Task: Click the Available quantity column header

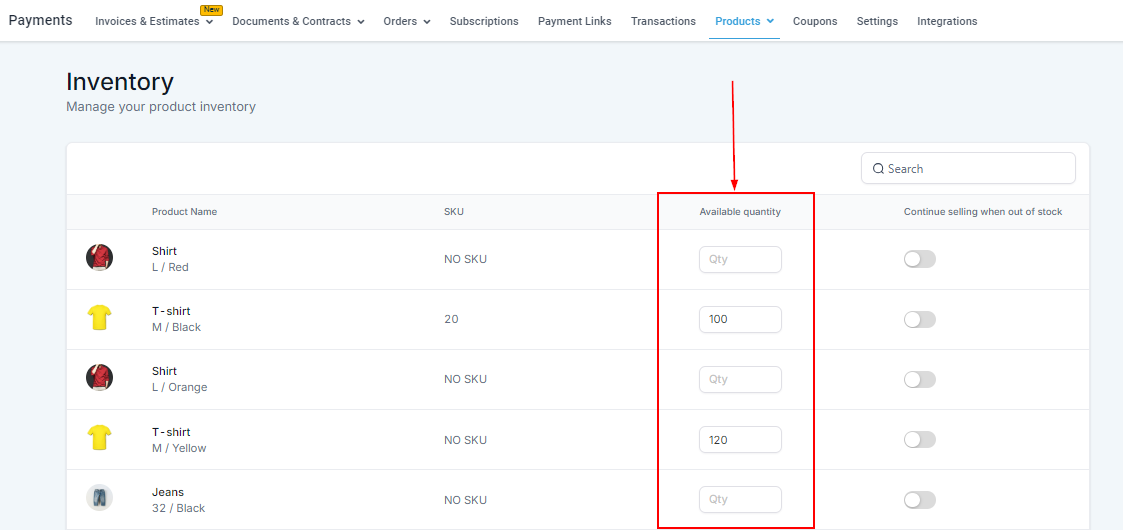Action: click(x=740, y=212)
